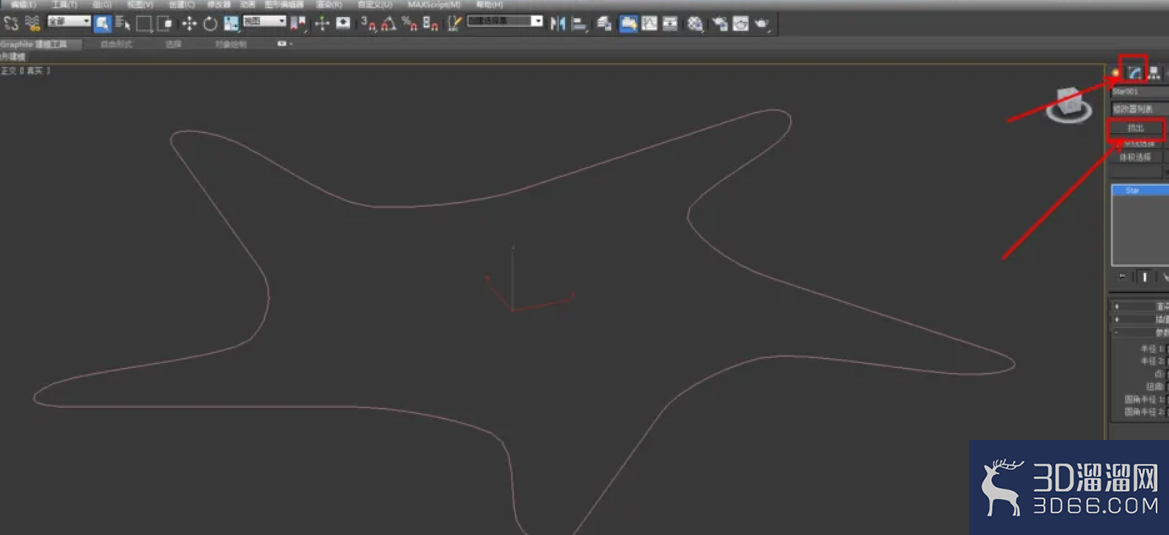
Task: Click the Extrude modifier button
Action: click(x=1136, y=127)
